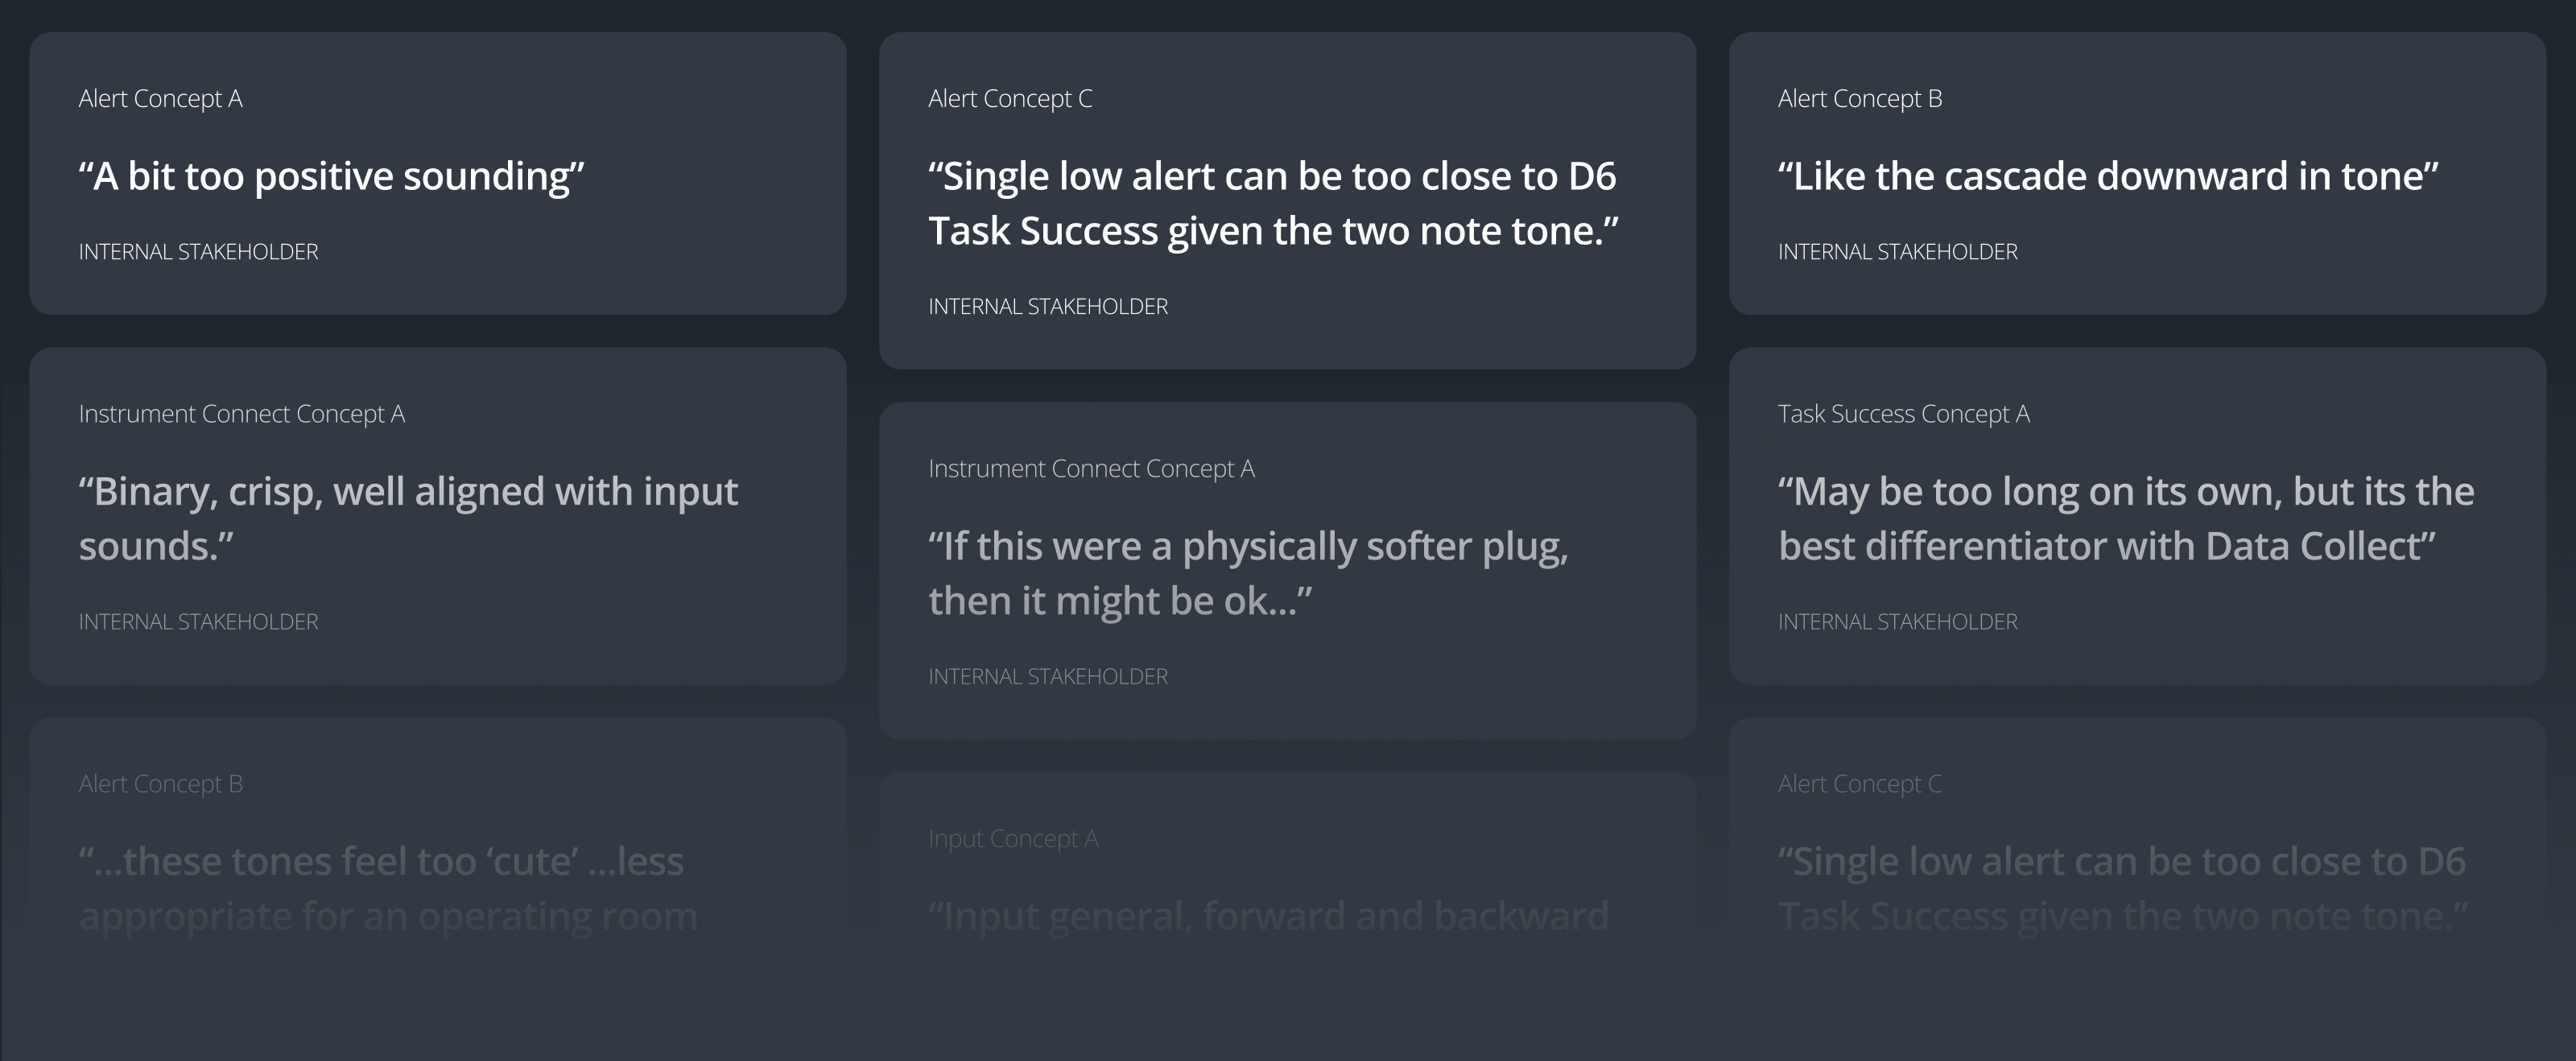Click the "Like the cascade downward in tone" quote
The height and width of the screenshot is (1061, 2576).
[x=2107, y=177]
